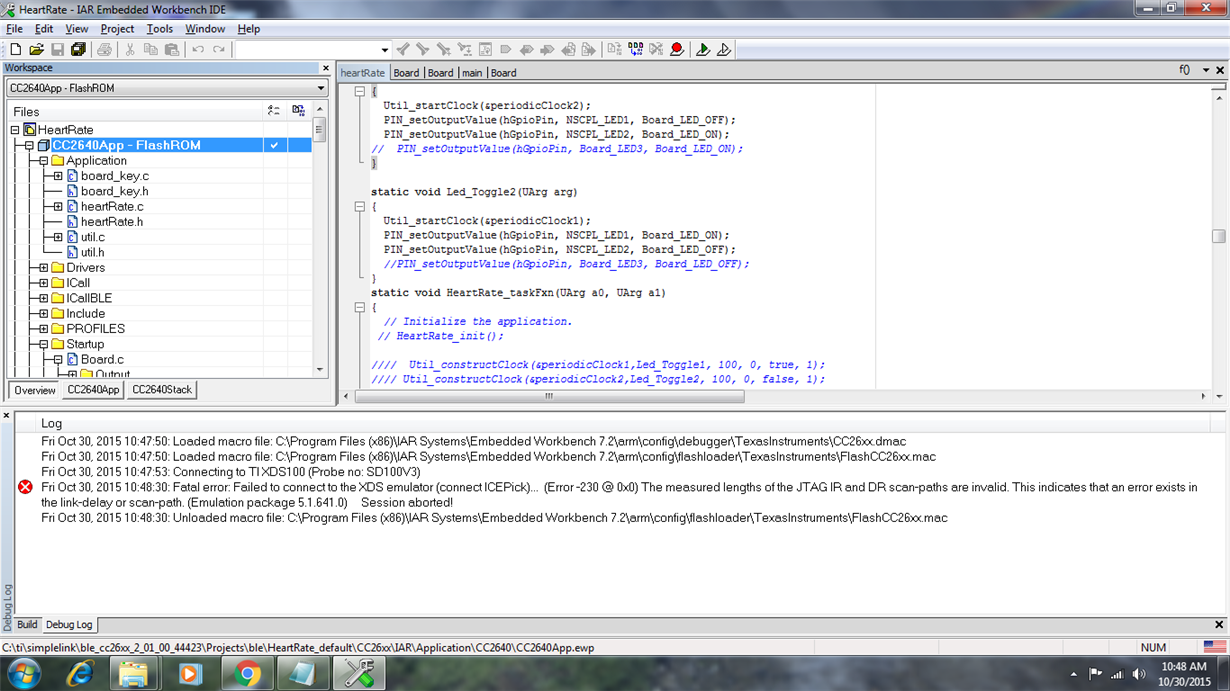Screen dimensions: 1230x691
Task: Fold the Led_Toggle2 function body
Action: coord(360,207)
